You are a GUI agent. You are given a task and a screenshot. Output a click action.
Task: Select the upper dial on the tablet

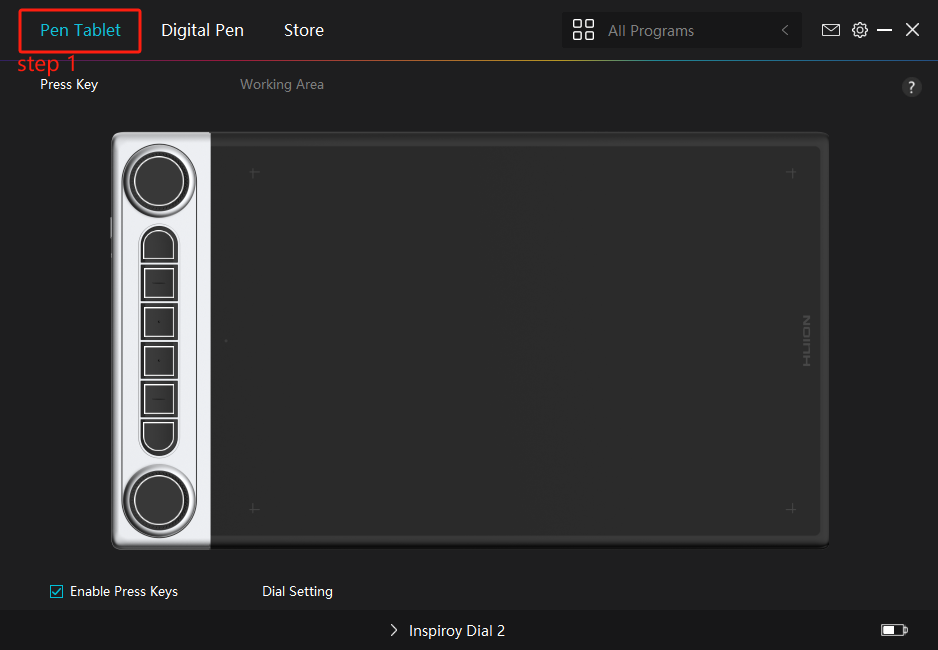pos(159,181)
